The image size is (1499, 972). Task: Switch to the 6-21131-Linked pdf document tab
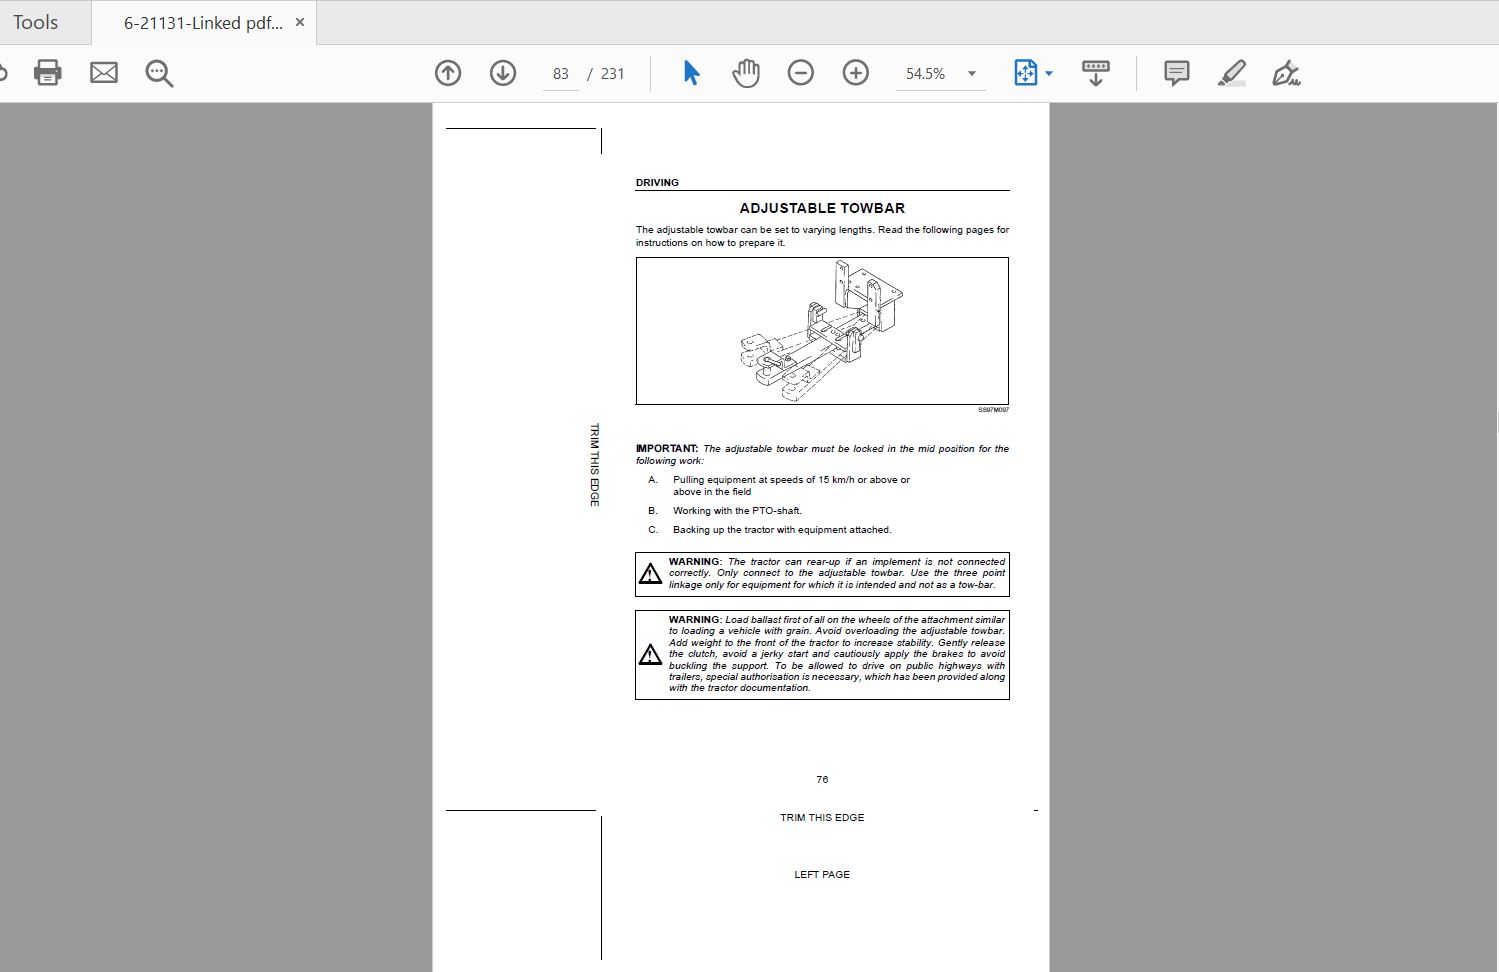click(203, 22)
